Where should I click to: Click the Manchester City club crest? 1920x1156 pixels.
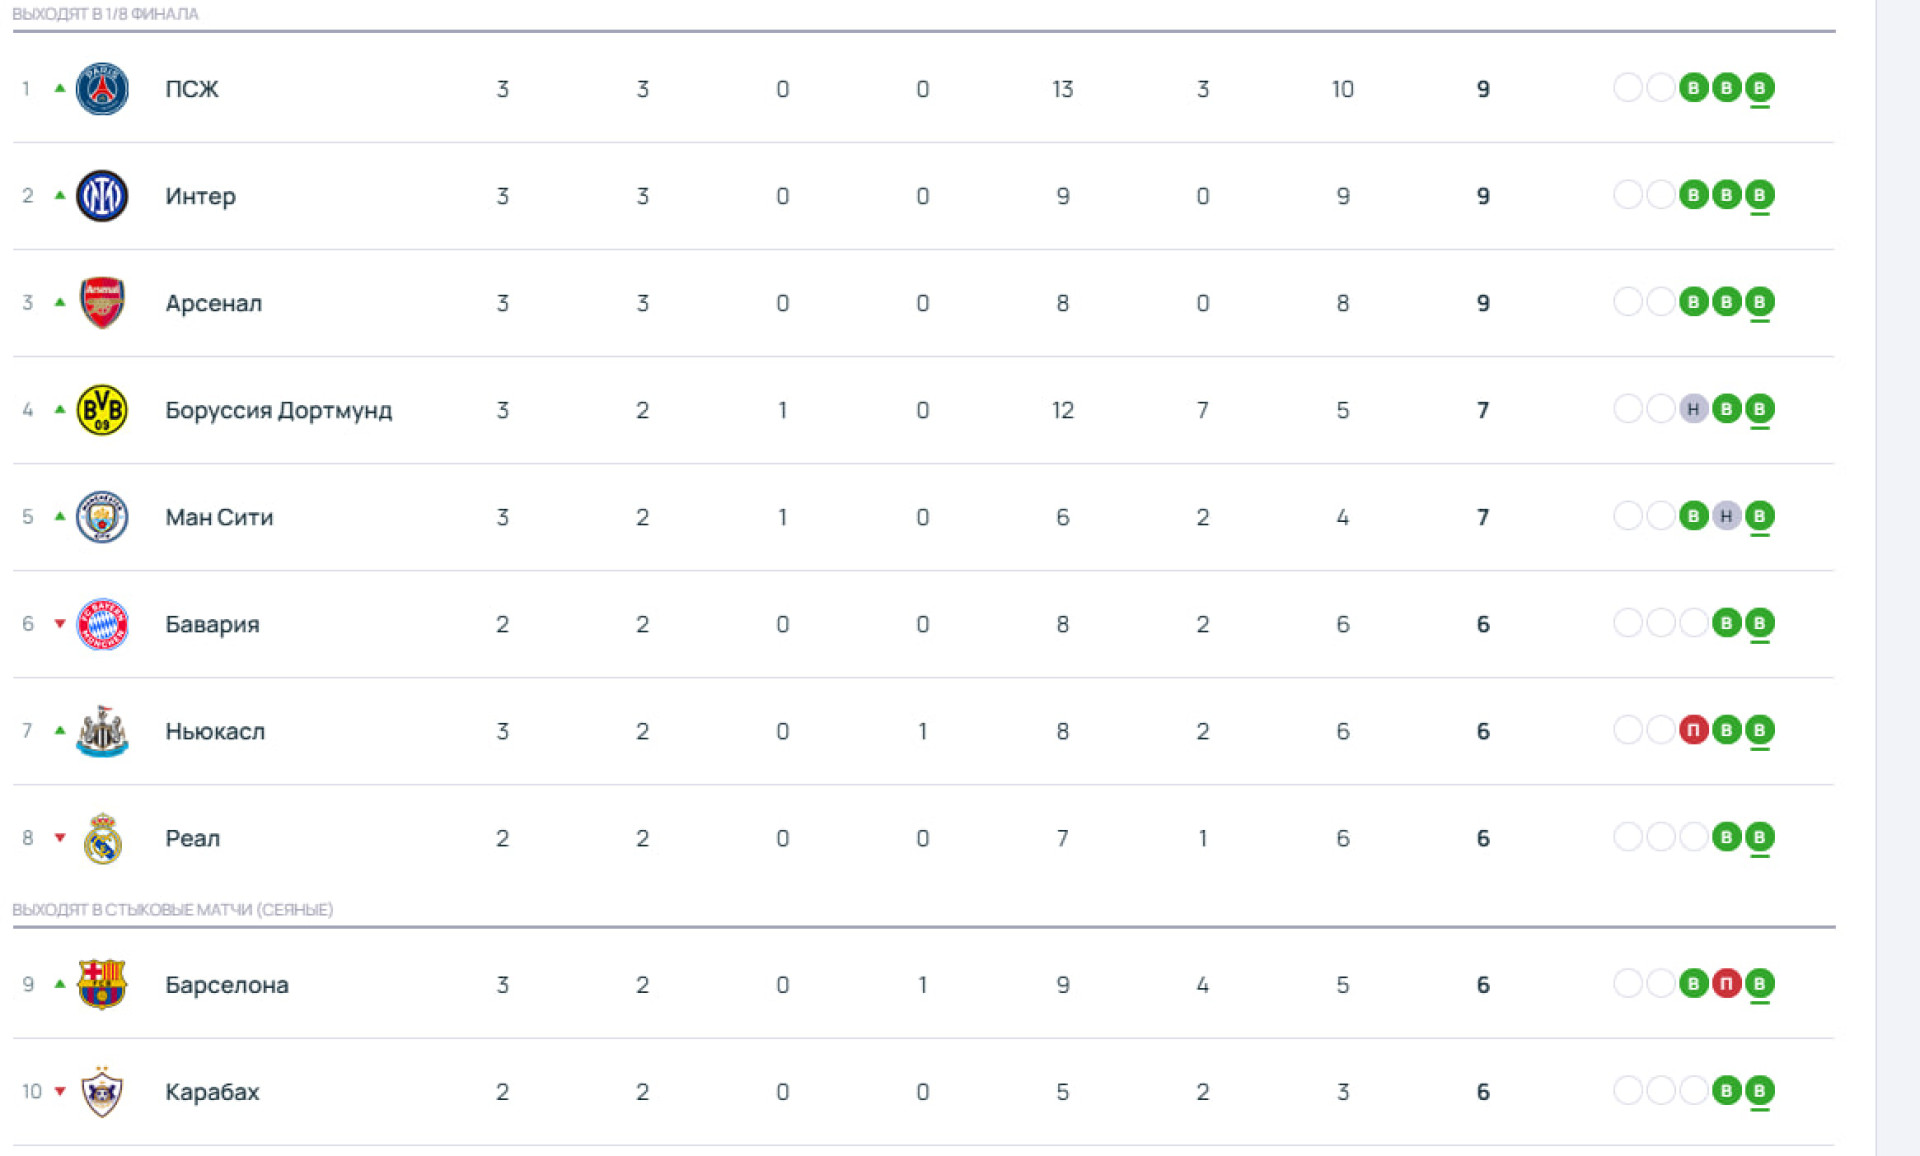coord(102,517)
